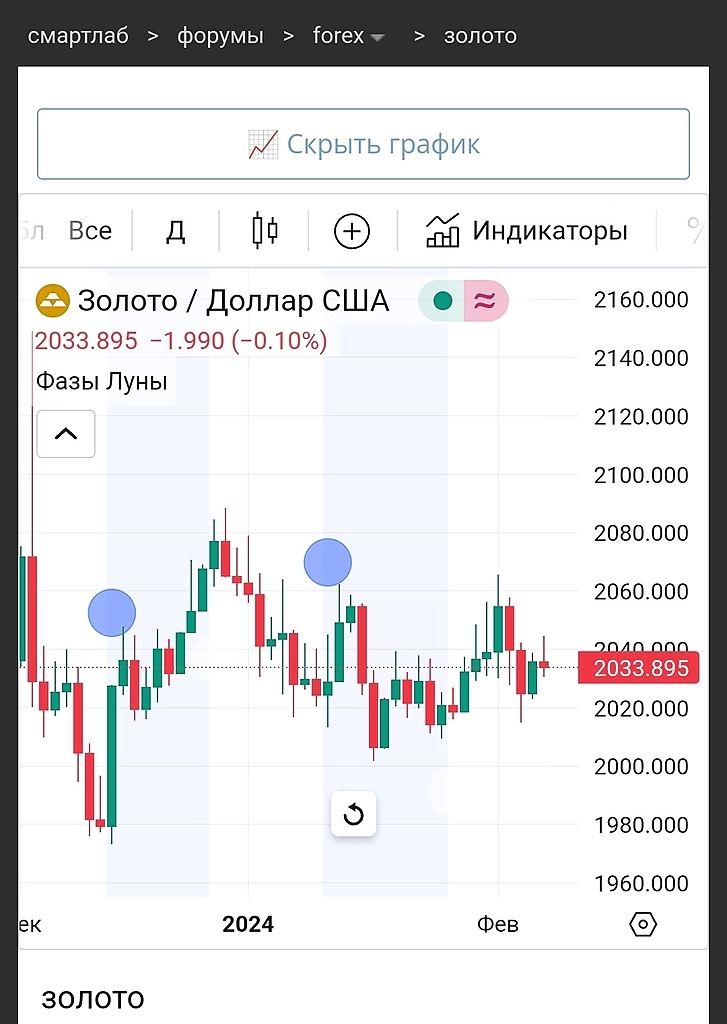Open the candlestick chart style selector
This screenshot has height=1024, width=727.
(x=265, y=231)
